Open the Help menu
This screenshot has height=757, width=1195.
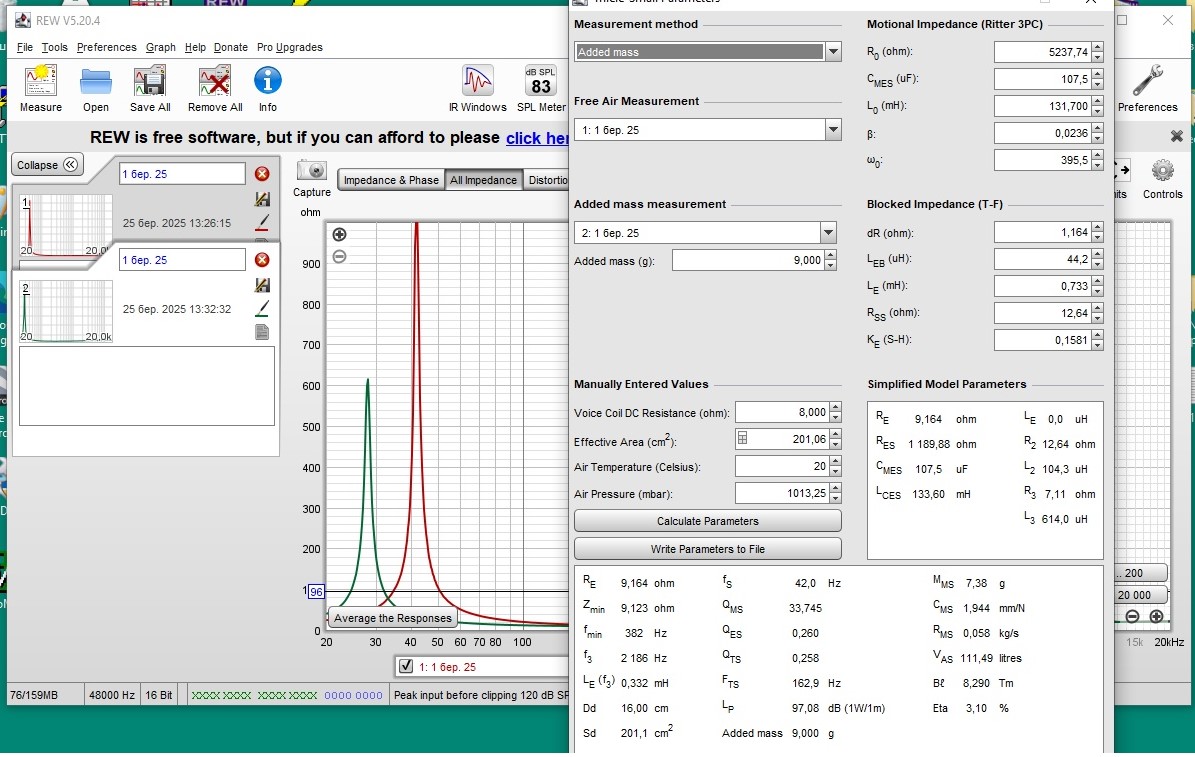pyautogui.click(x=195, y=47)
